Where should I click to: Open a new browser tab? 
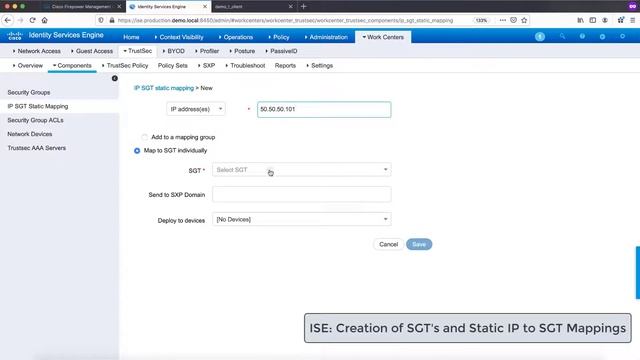pos(303,6)
